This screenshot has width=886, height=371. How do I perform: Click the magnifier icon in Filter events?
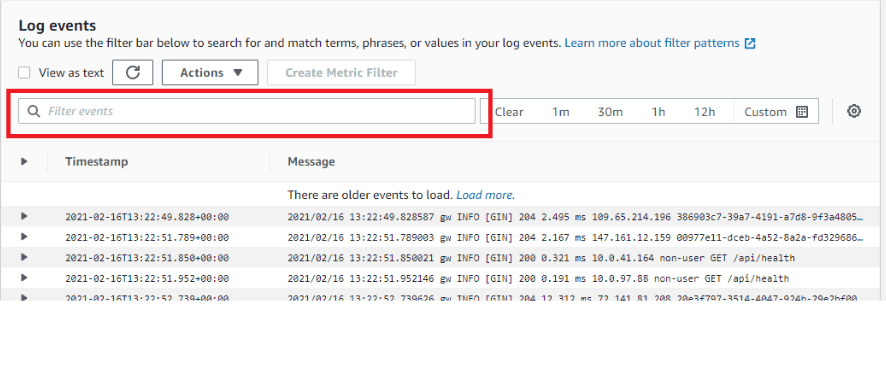point(34,111)
